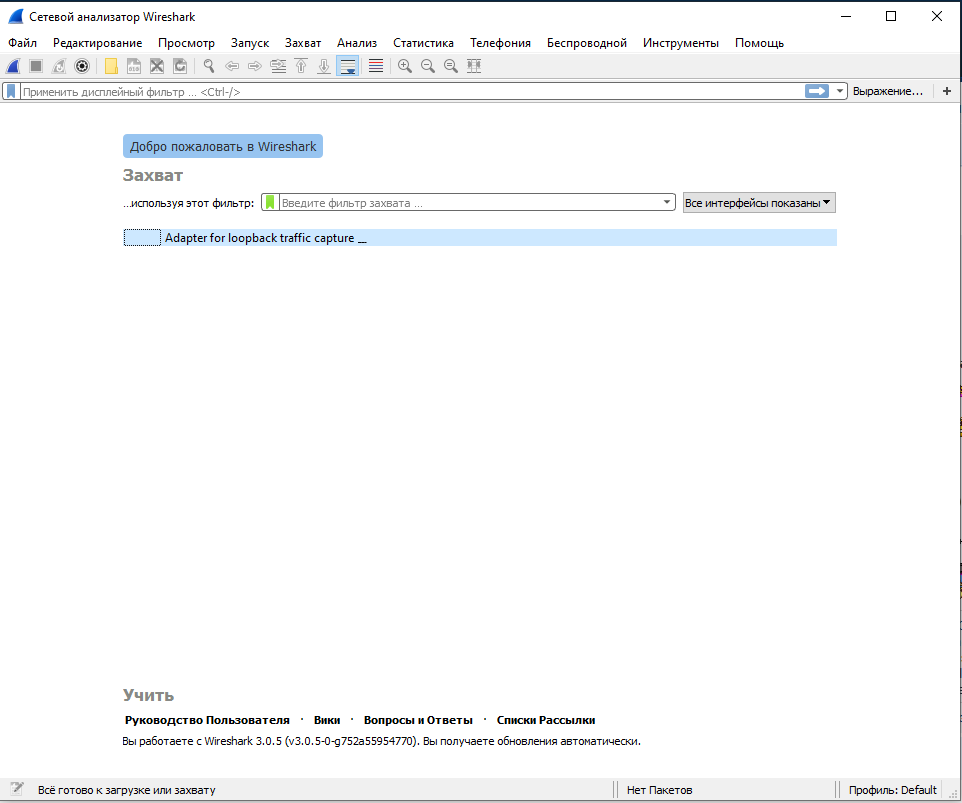This screenshot has width=962, height=803.
Task: Open the Просмотр menu
Action: click(x=187, y=43)
